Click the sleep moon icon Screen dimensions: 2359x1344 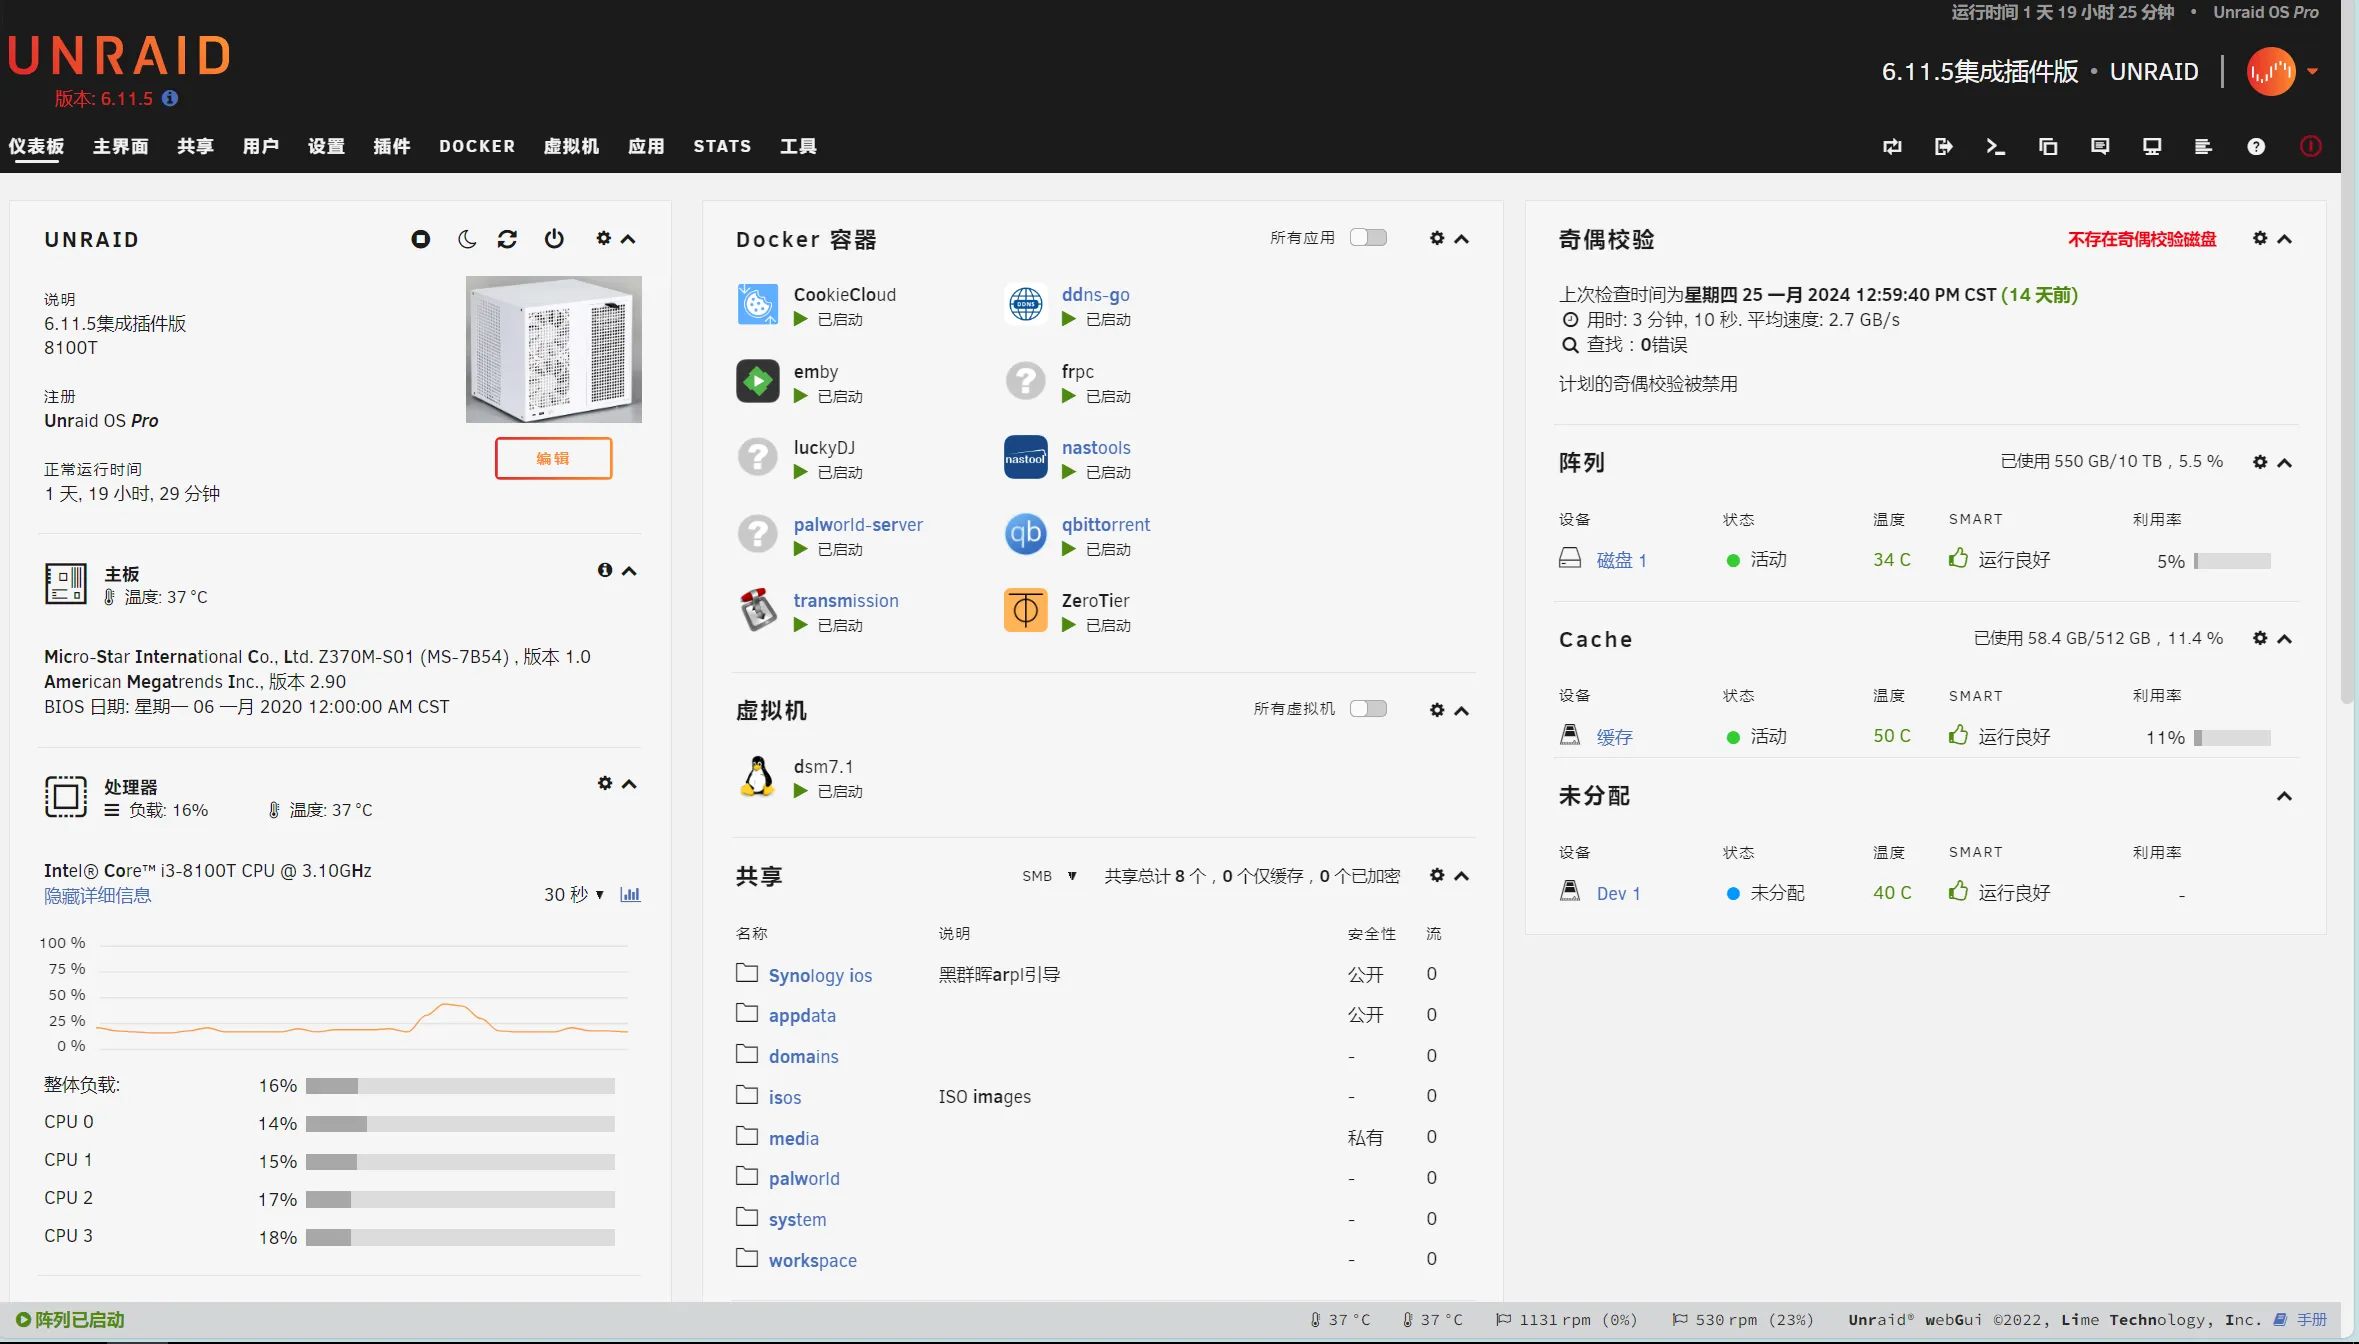(x=466, y=239)
